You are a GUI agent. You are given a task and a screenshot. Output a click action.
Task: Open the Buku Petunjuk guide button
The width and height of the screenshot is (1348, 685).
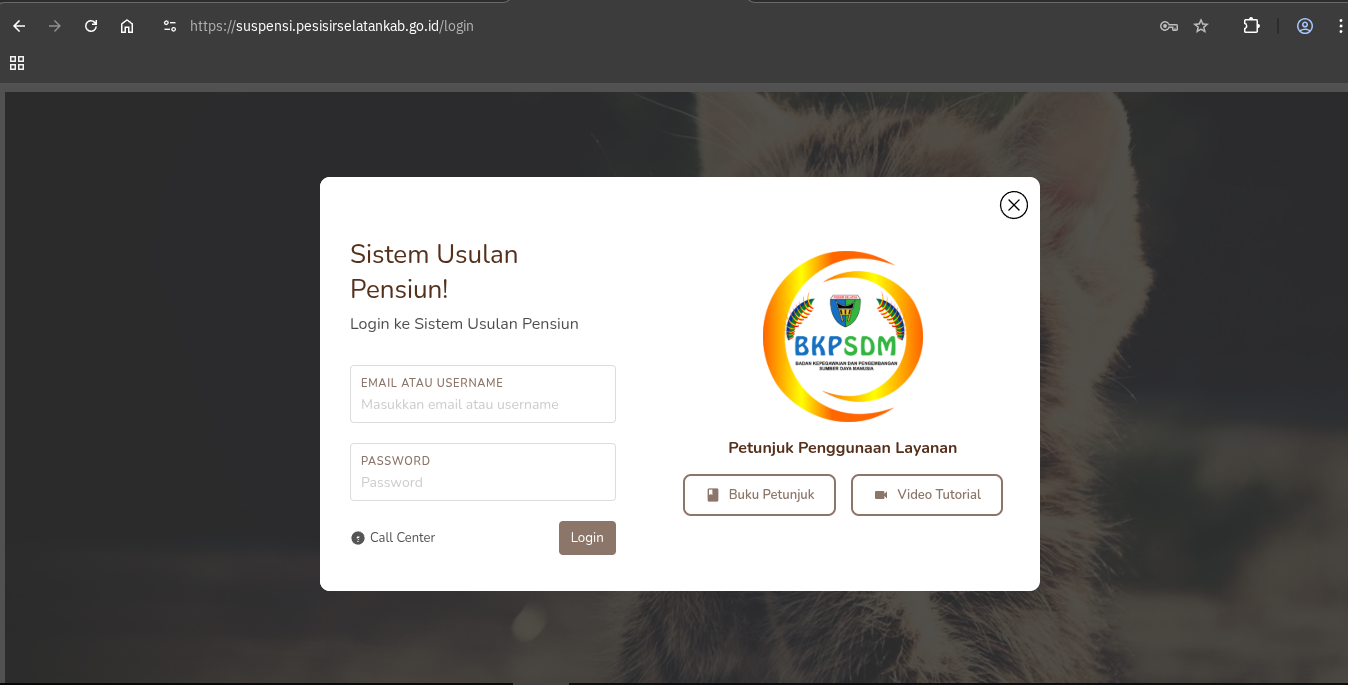(759, 495)
